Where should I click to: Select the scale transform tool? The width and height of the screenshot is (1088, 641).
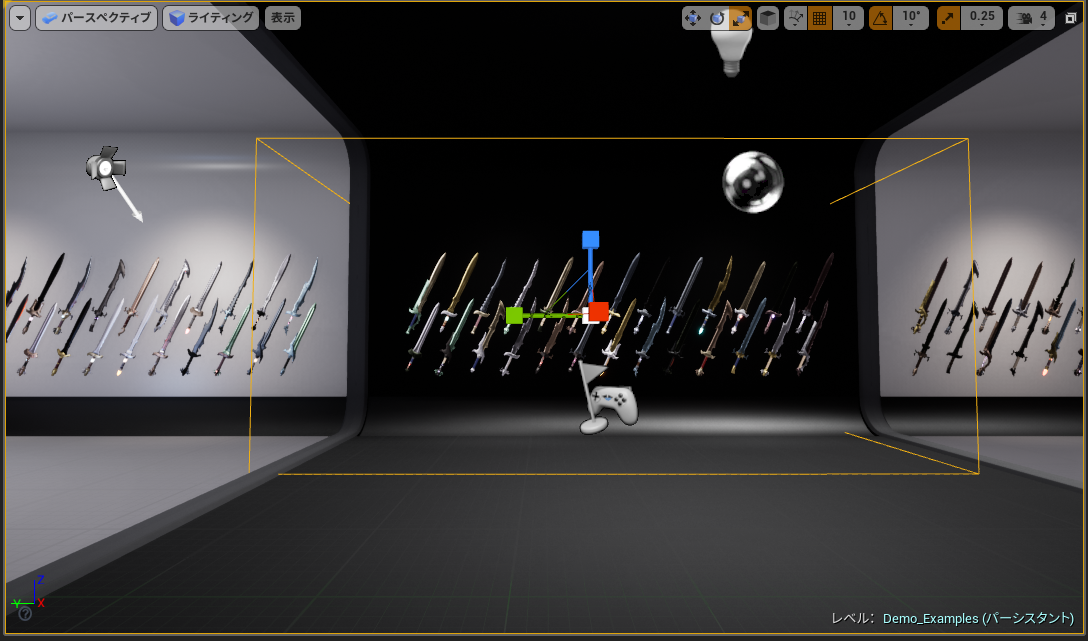(x=740, y=19)
